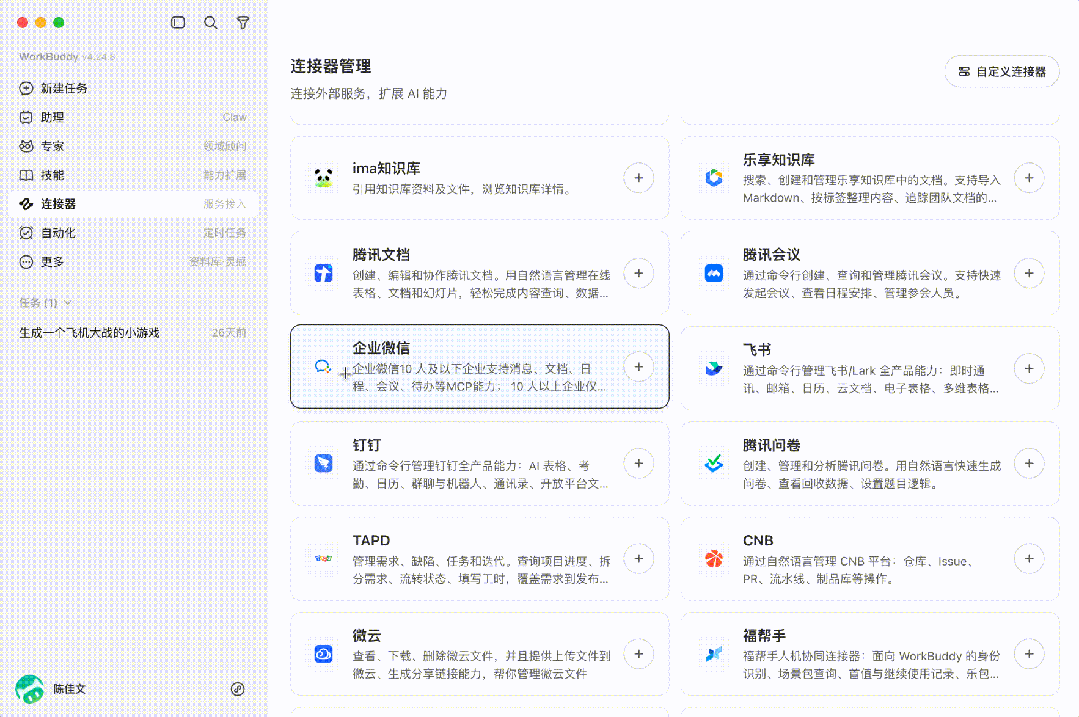Open 自动化 sidebar item
Screen dimensions: 1079x717
pyautogui.click(x=134, y=233)
